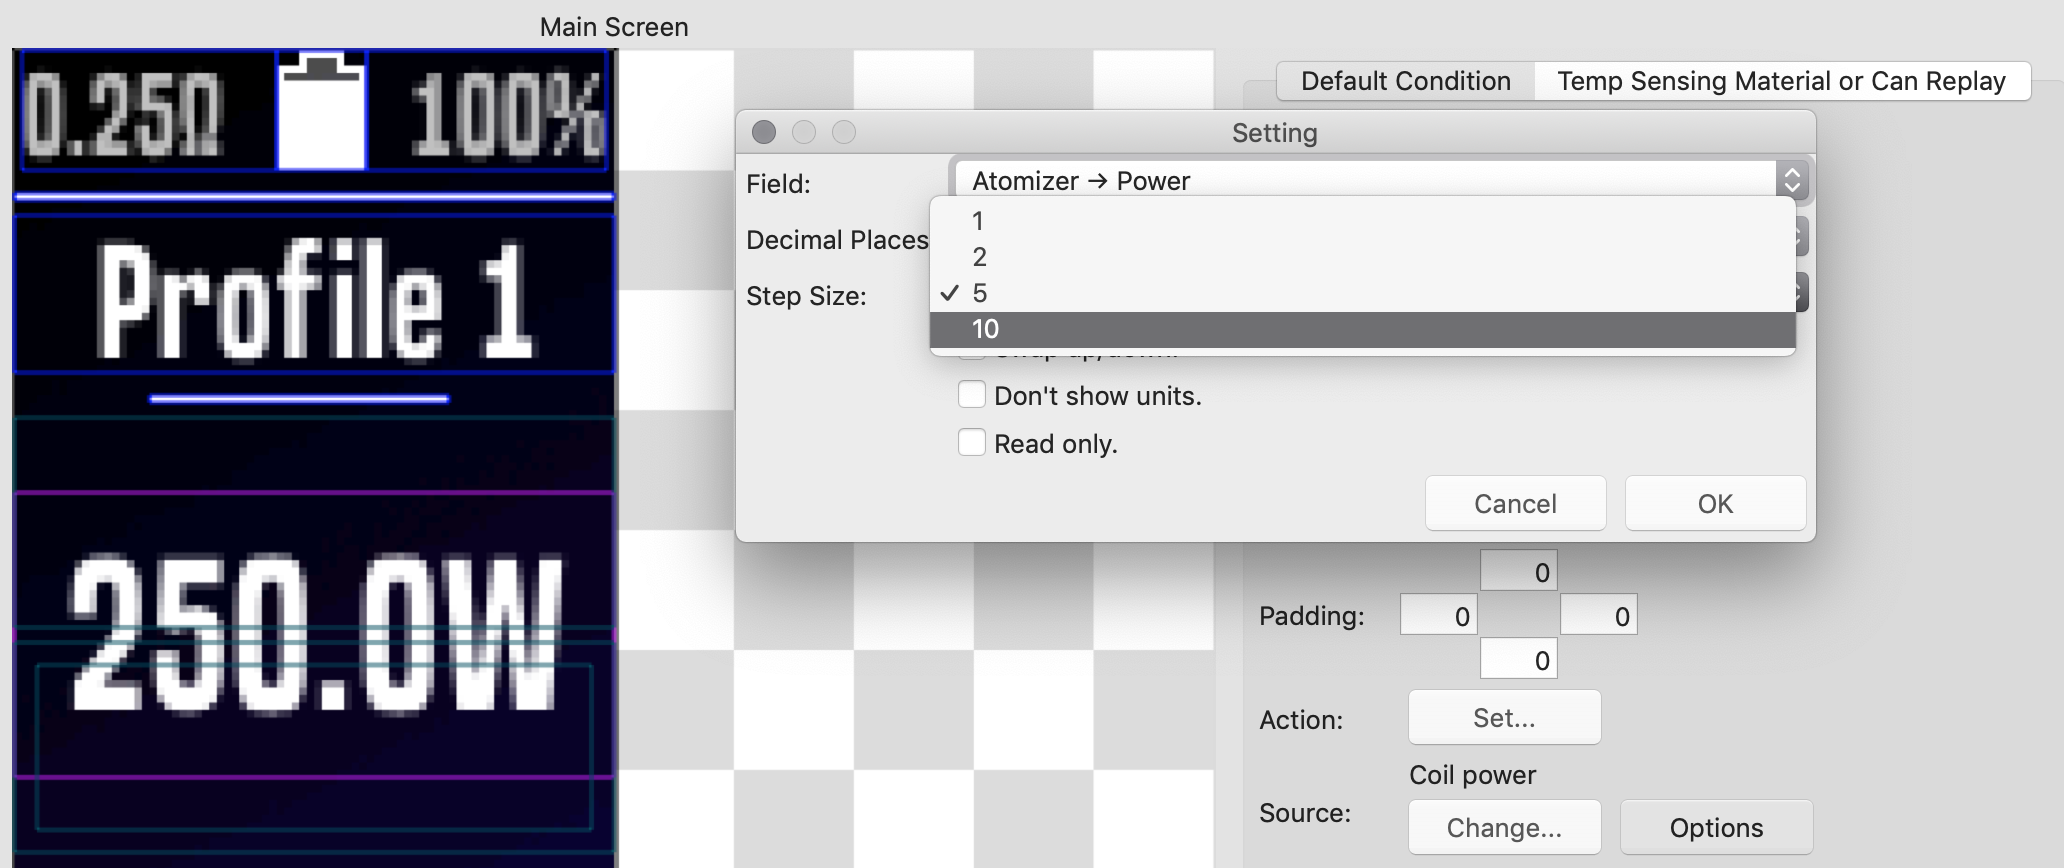2064x868 pixels.
Task: Confirm the Setting dialog with OK
Action: (x=1715, y=503)
